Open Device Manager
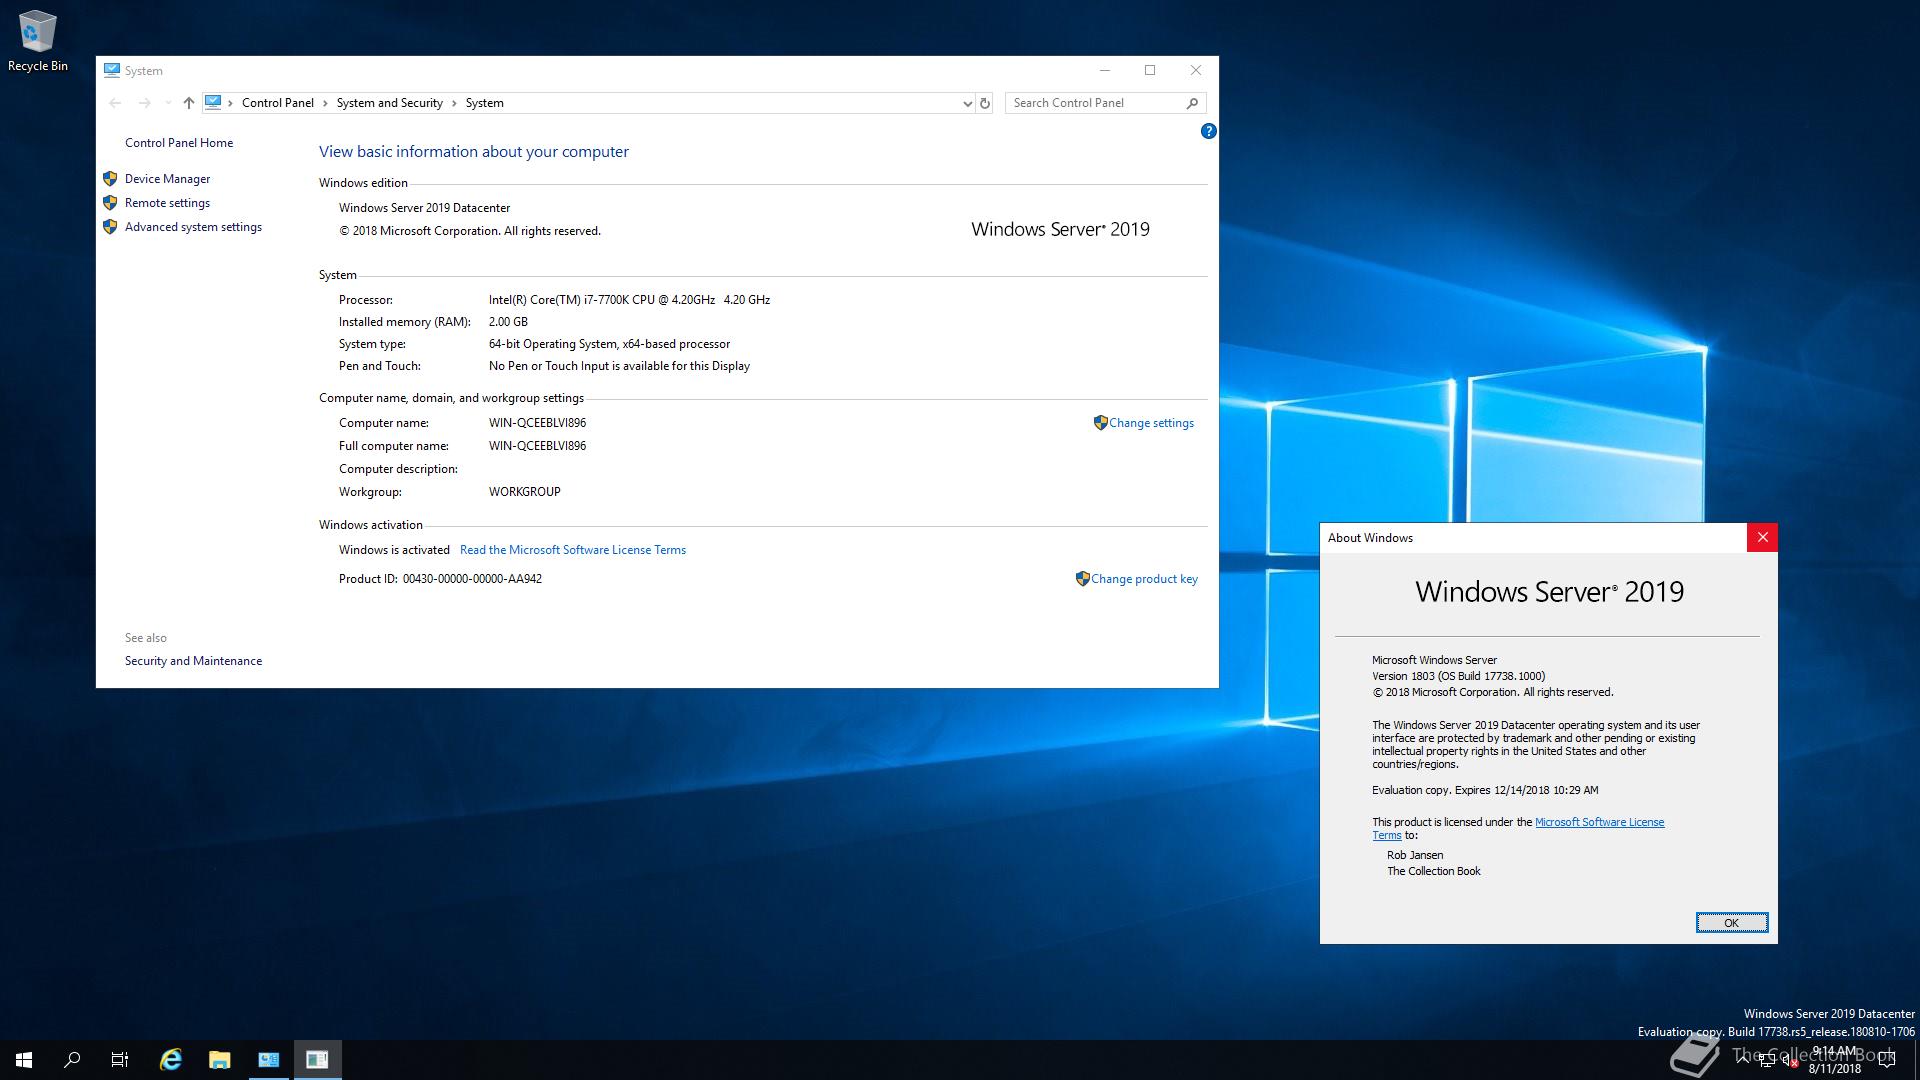This screenshot has width=1920, height=1080. 167,179
